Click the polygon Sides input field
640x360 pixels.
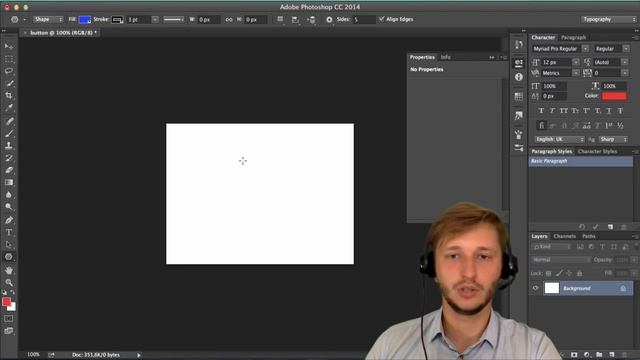tap(363, 20)
